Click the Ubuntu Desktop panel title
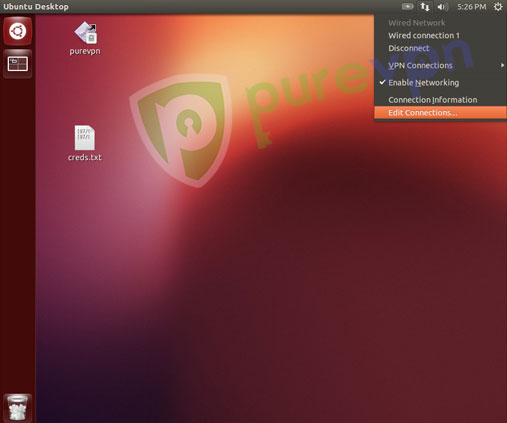The width and height of the screenshot is (507, 423). click(x=36, y=7)
